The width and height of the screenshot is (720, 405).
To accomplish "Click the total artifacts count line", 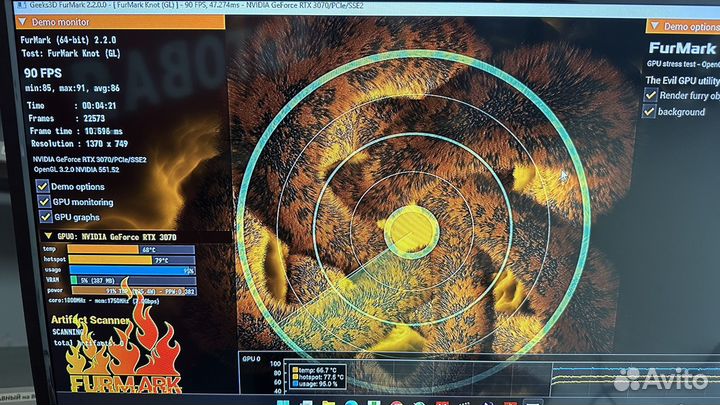I will point(89,343).
